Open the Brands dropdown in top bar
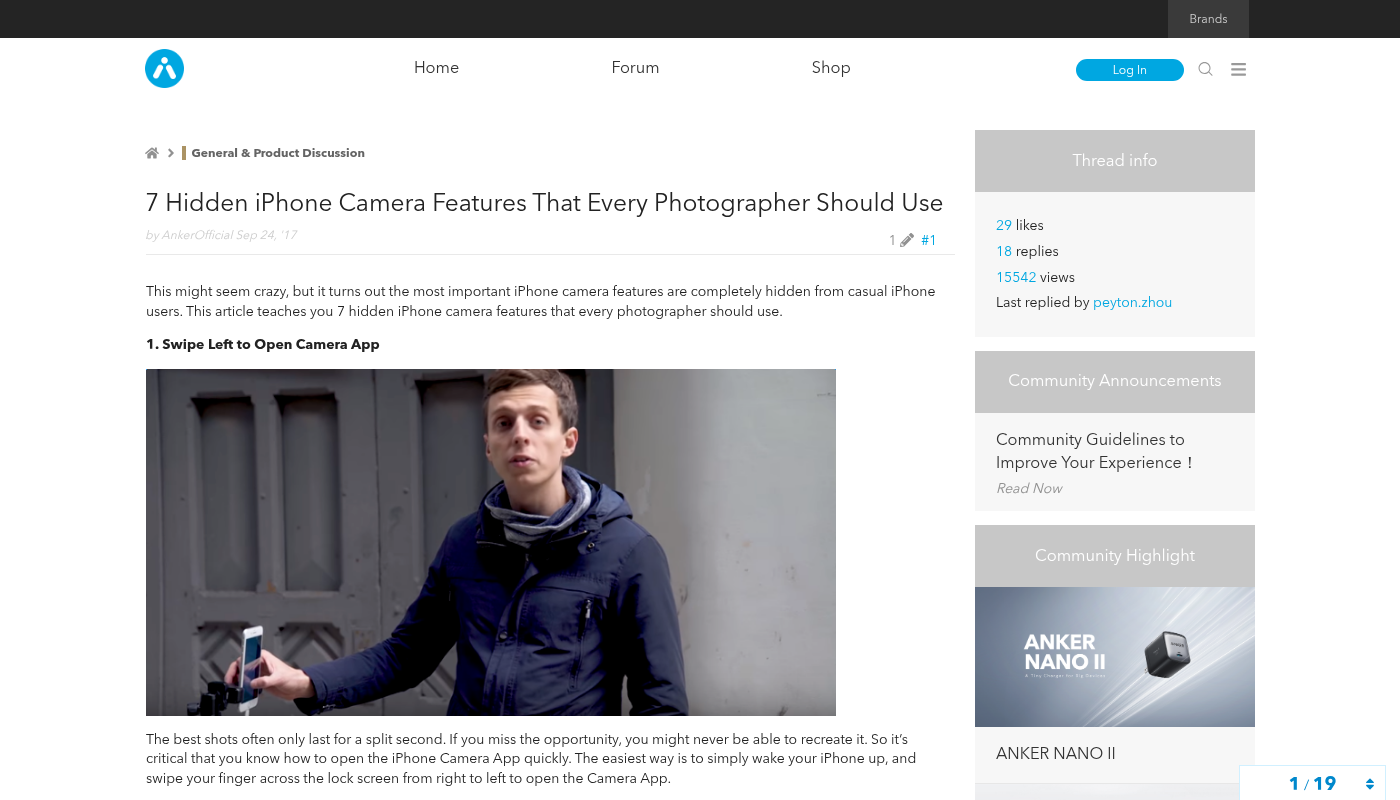This screenshot has height=800, width=1400. click(1208, 19)
